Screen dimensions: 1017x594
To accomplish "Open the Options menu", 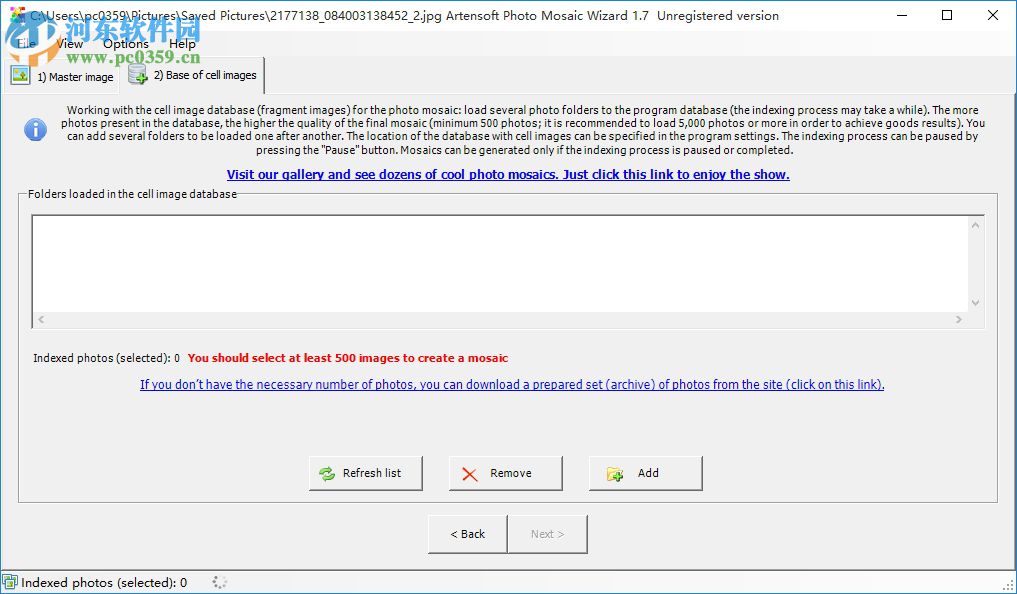I will click(125, 43).
